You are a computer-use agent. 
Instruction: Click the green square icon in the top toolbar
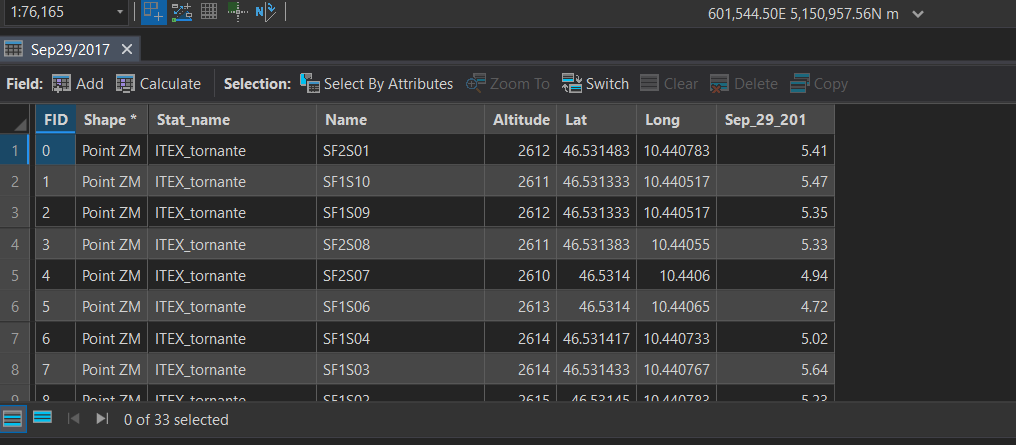(x=237, y=12)
